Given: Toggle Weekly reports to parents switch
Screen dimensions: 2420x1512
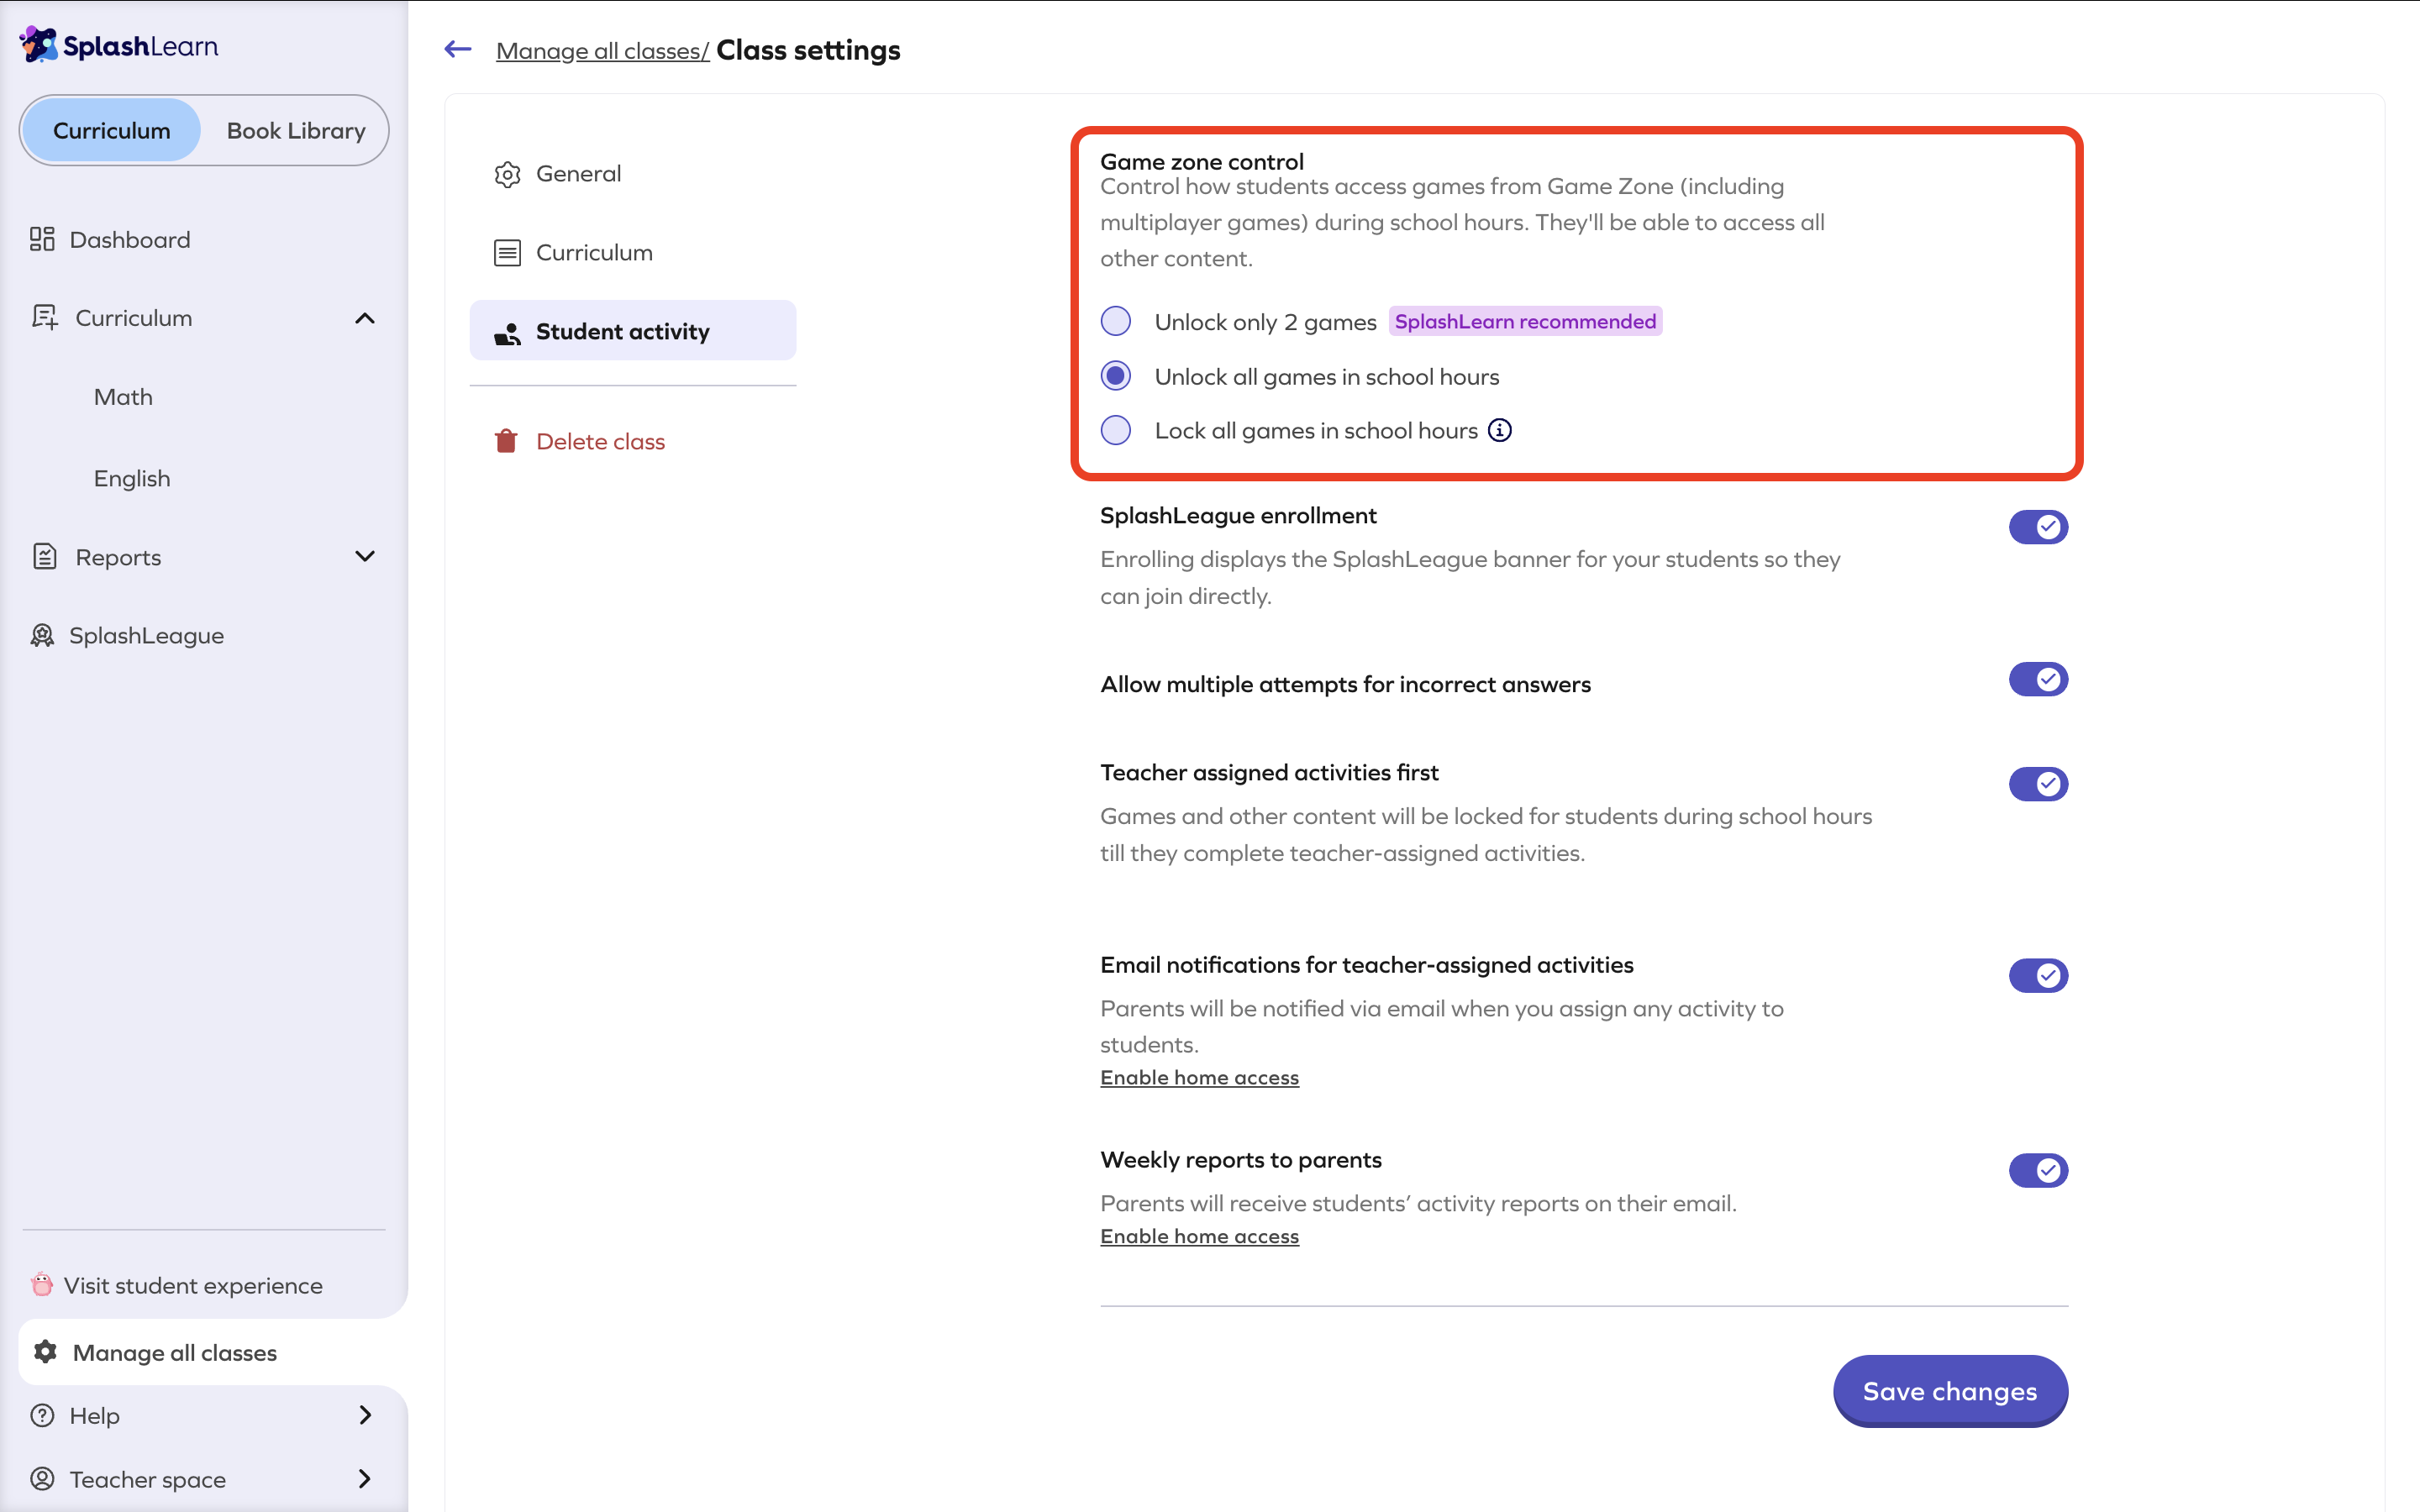Looking at the screenshot, I should (x=2038, y=1171).
